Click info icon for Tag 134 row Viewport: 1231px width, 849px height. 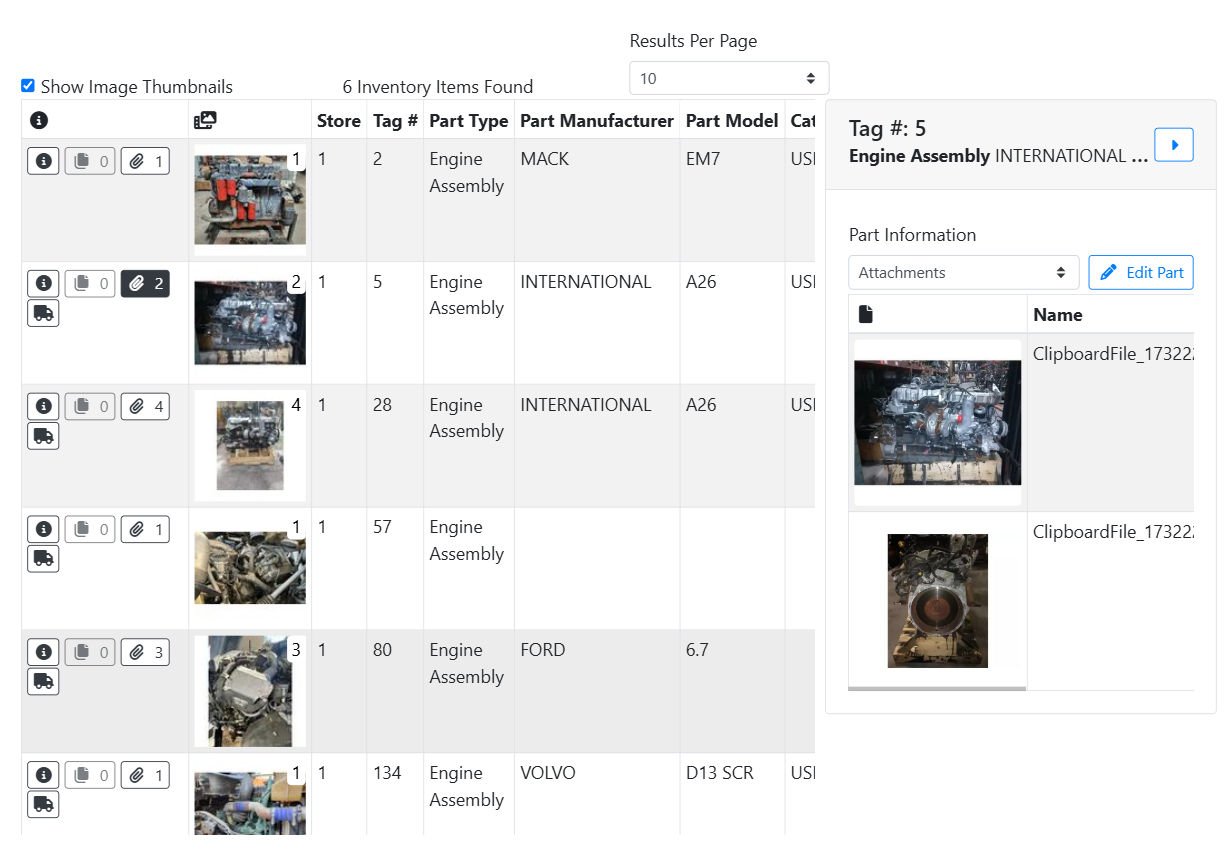(43, 775)
